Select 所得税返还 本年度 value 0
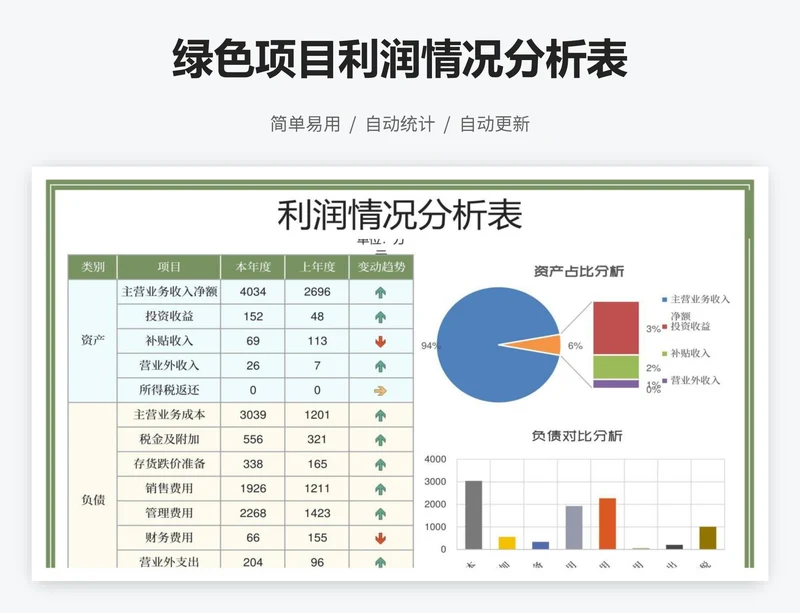The image size is (800, 613). point(253,390)
